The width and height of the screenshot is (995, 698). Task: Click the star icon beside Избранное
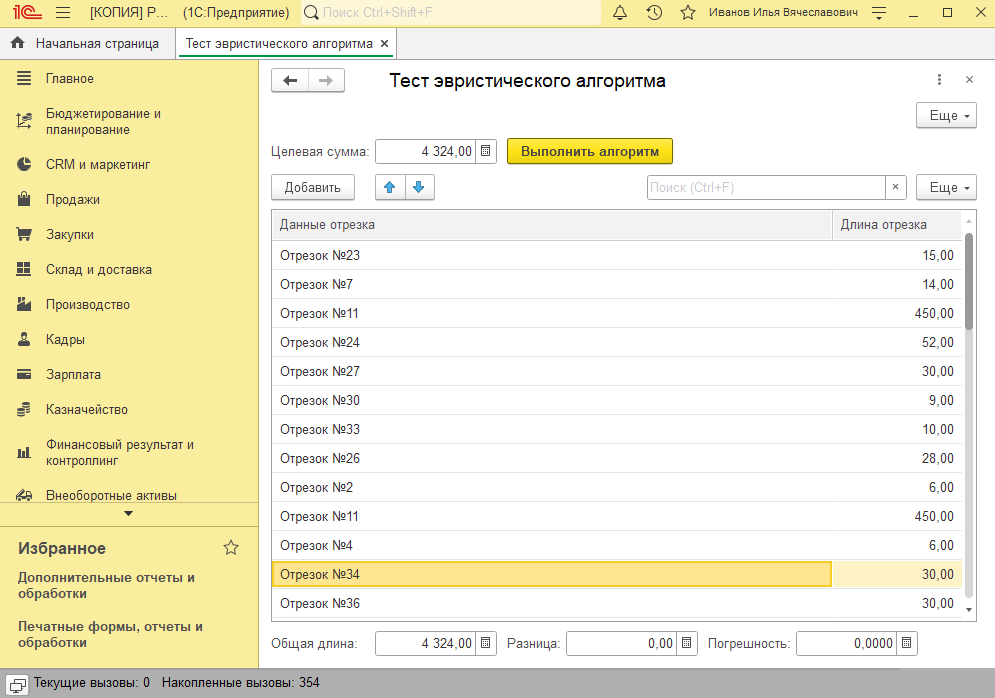231,547
